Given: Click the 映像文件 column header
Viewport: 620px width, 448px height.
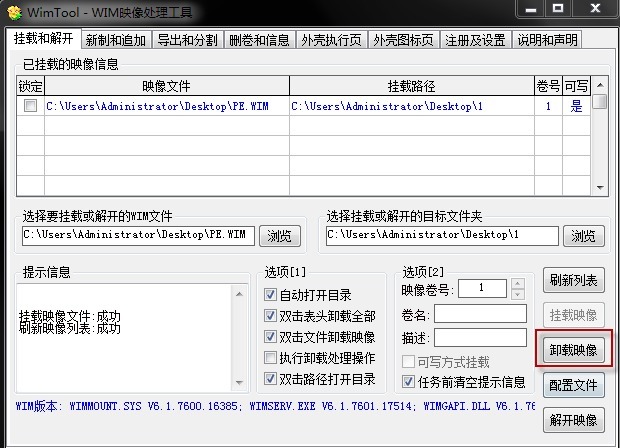Looking at the screenshot, I should point(167,86).
